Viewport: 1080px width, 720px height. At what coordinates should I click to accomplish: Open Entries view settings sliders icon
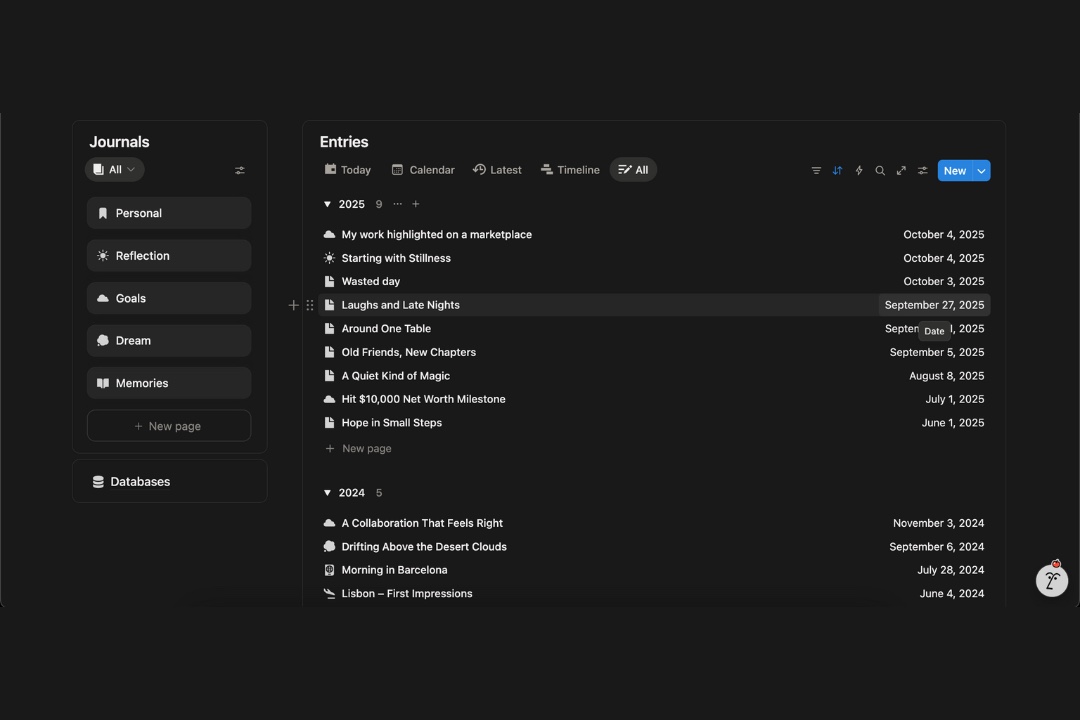(x=922, y=171)
